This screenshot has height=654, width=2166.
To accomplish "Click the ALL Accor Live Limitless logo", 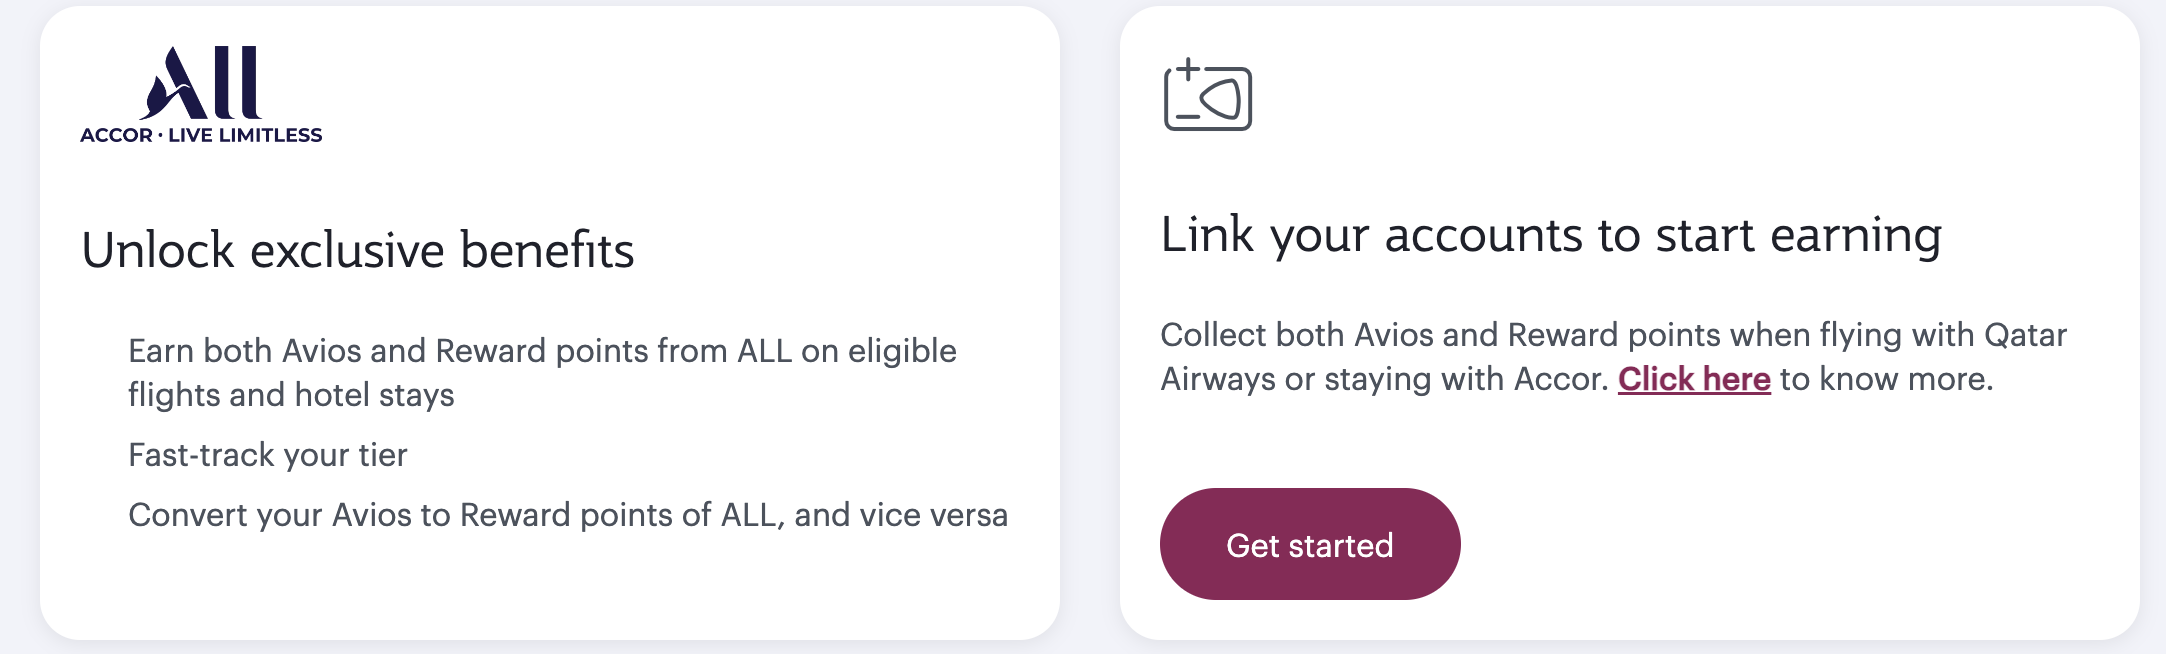I will point(201,95).
